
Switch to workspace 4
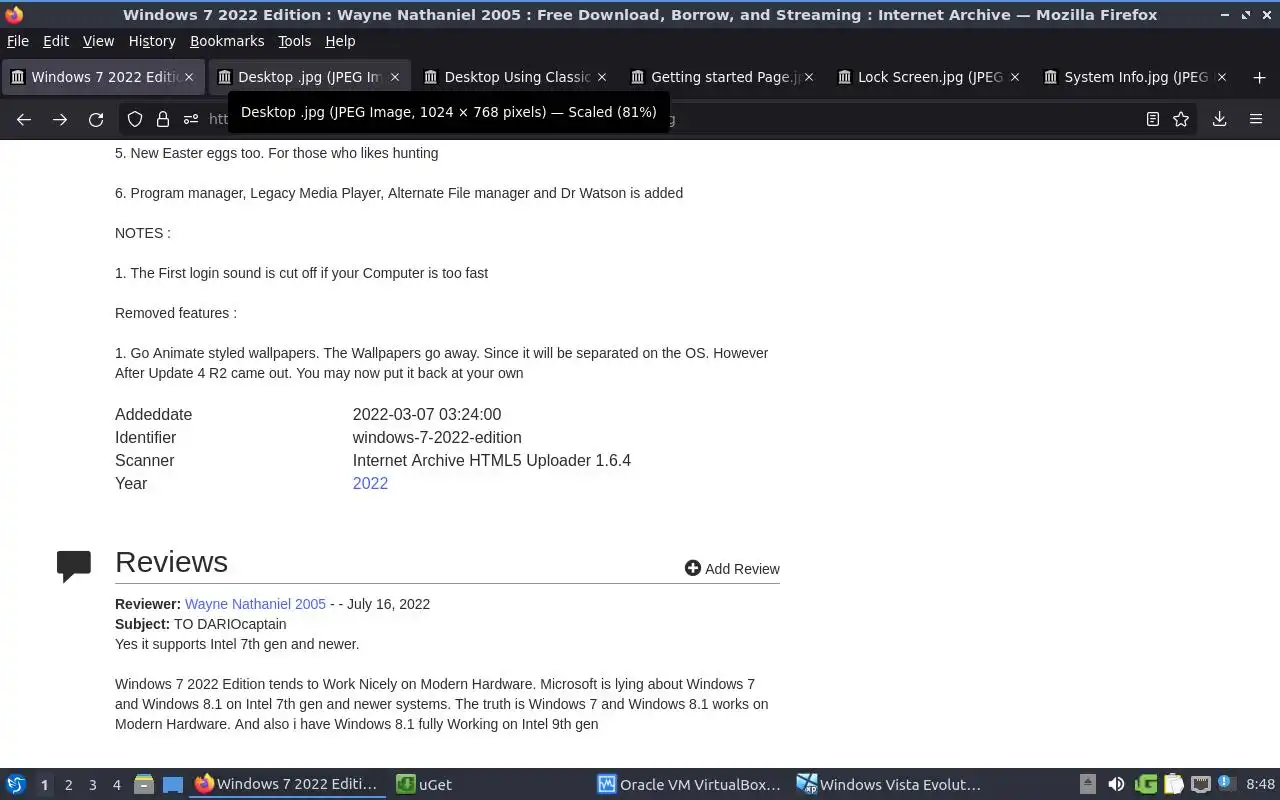[x=116, y=785]
